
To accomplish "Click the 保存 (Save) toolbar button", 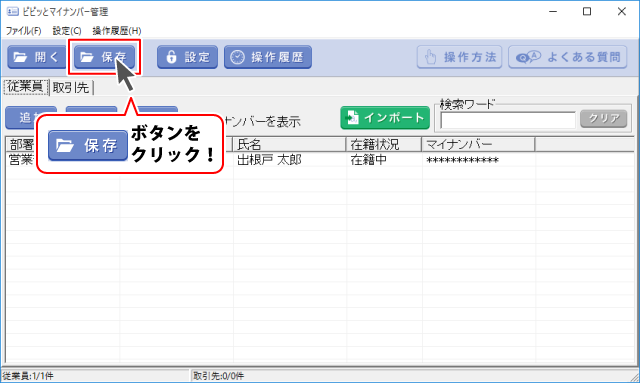I will (x=104, y=57).
